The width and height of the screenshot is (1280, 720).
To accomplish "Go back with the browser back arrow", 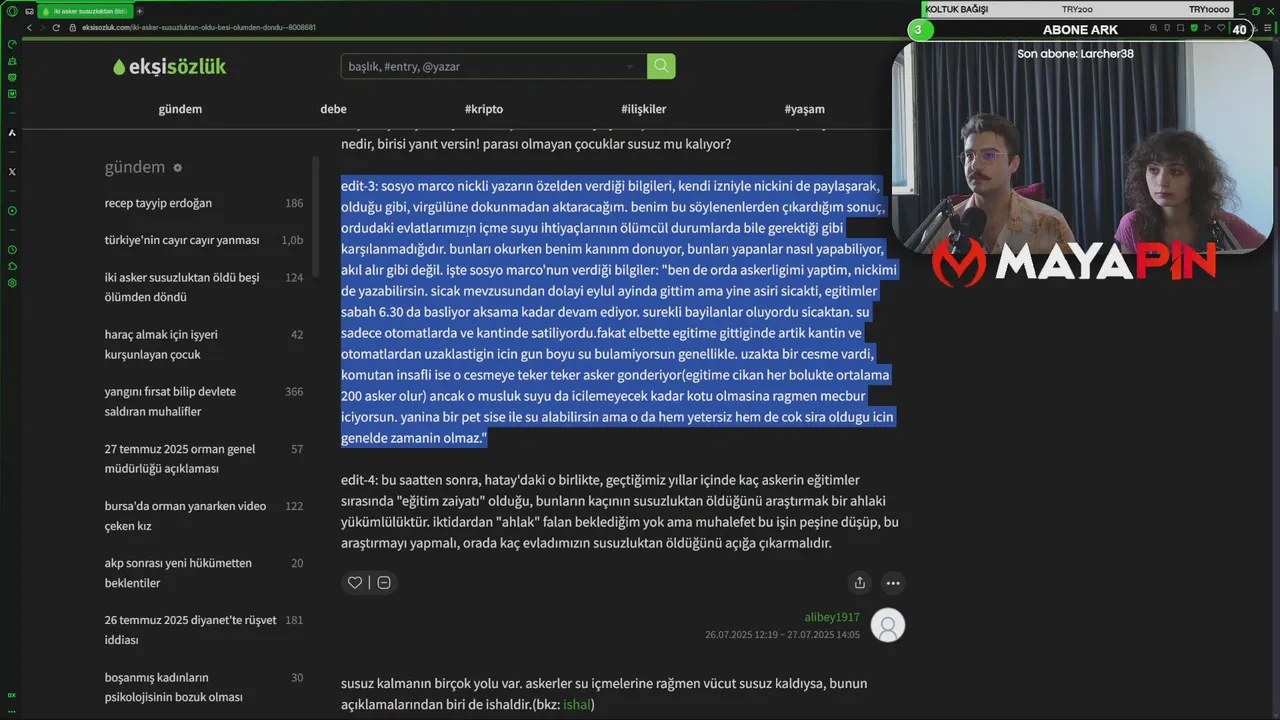I will point(29,27).
